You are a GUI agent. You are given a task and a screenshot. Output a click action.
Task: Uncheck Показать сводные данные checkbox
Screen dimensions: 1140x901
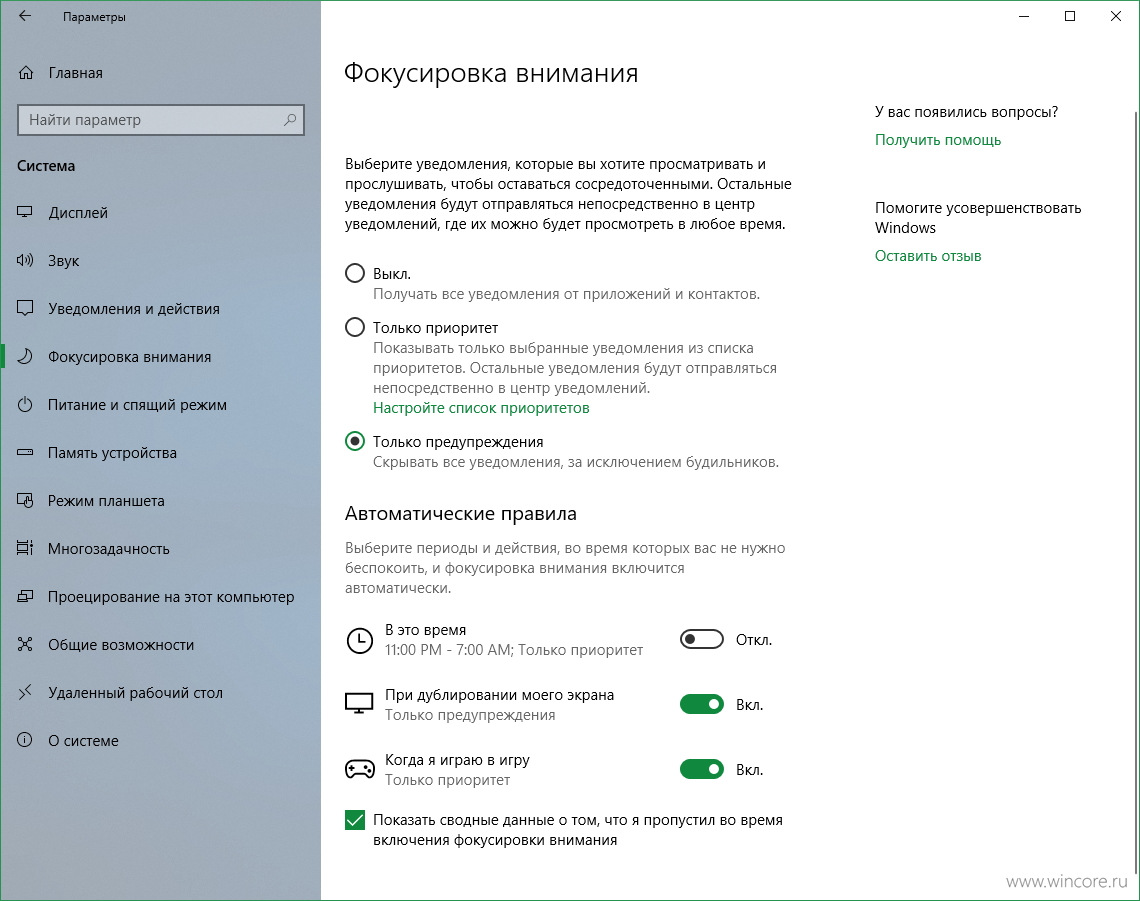[355, 820]
